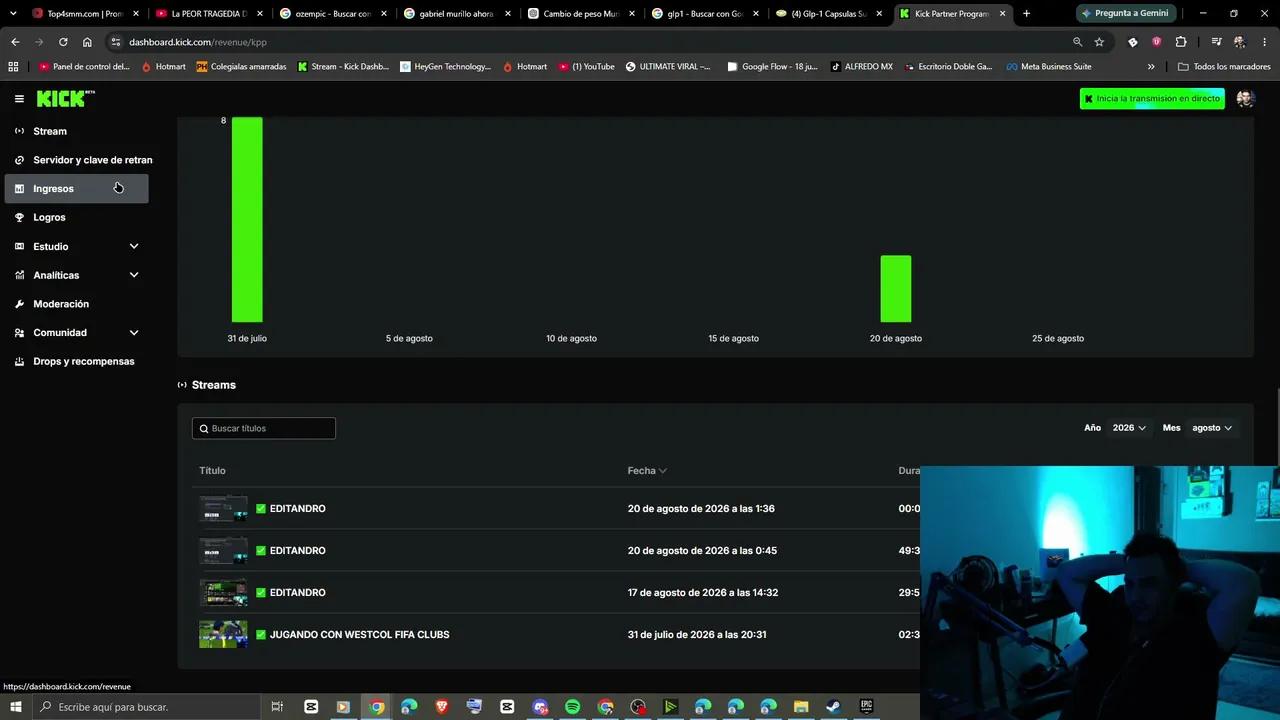Click the active Chrome taskbar icon
1280x720 pixels.
(x=377, y=707)
